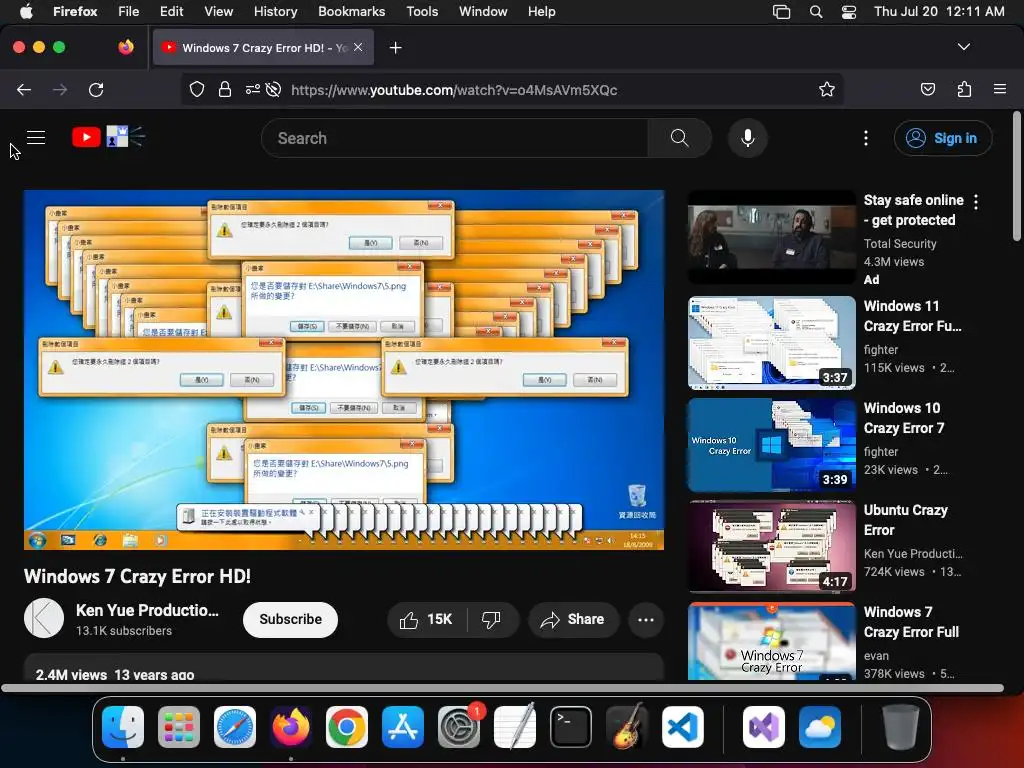Open tracking protection shield icon

pyautogui.click(x=197, y=89)
